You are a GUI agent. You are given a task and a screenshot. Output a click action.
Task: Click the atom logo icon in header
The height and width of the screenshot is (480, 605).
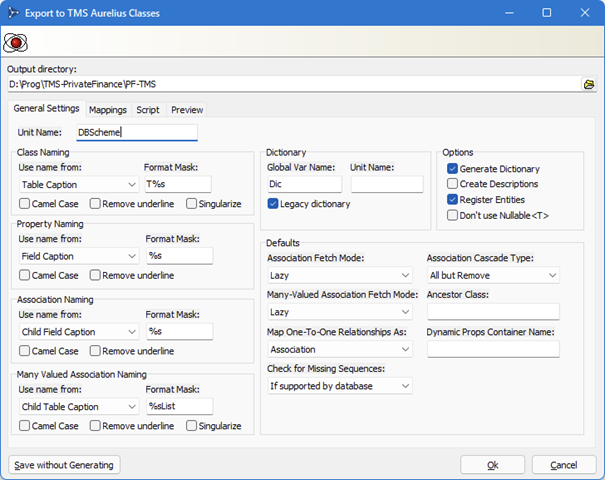tap(15, 42)
